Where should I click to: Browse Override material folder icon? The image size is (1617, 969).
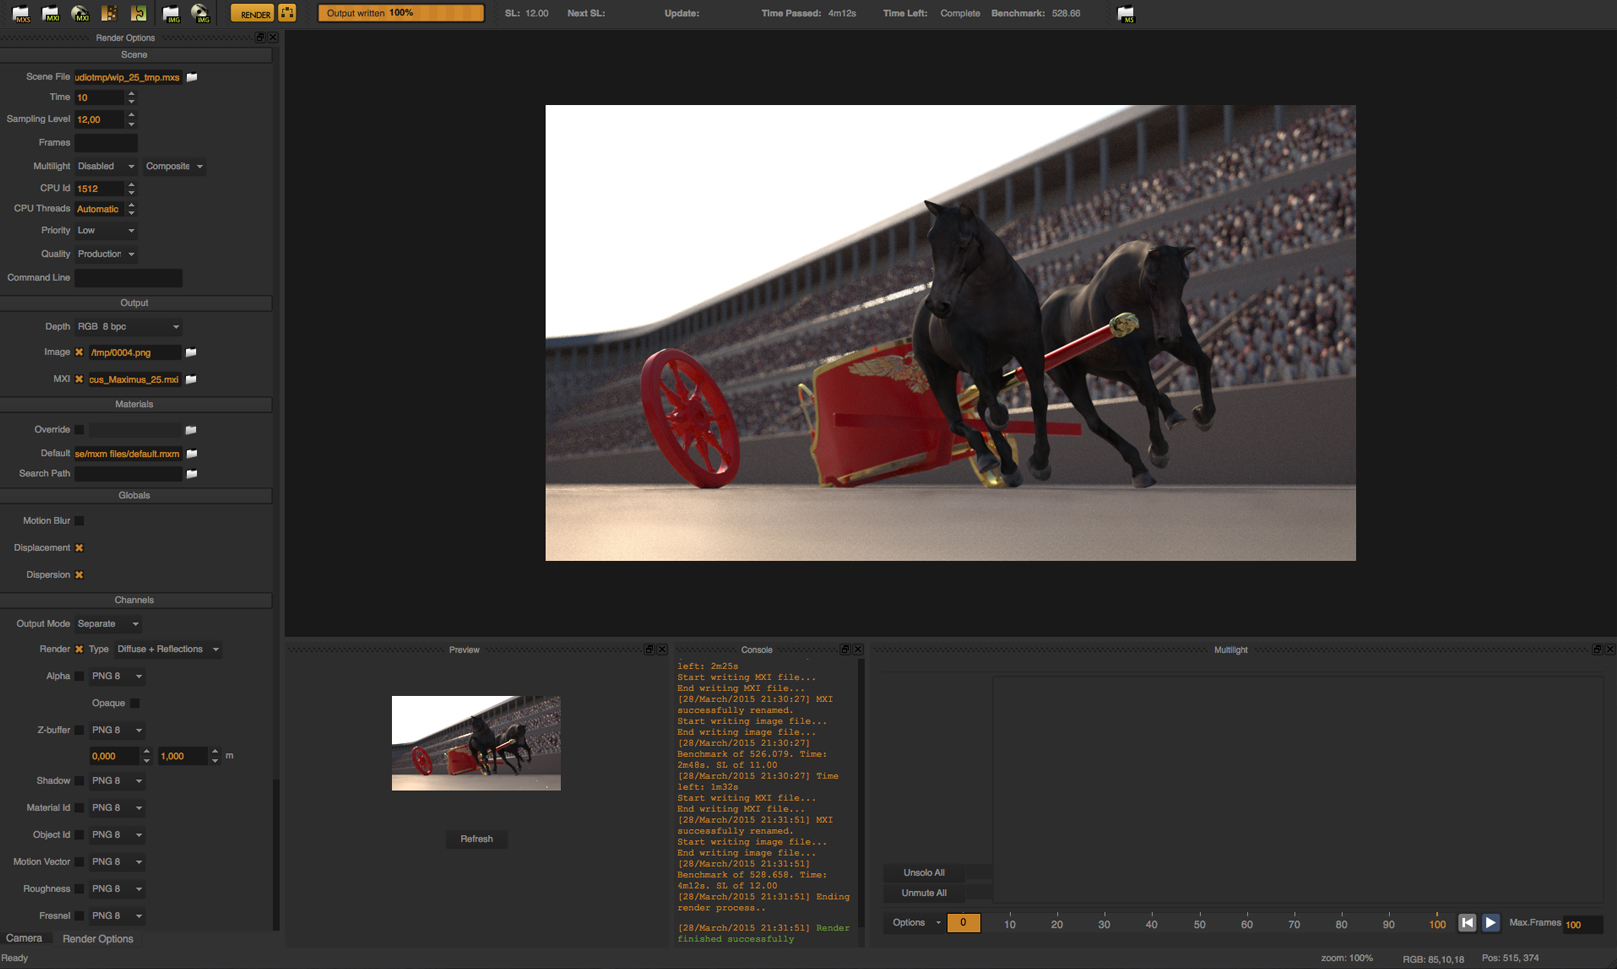click(x=191, y=430)
